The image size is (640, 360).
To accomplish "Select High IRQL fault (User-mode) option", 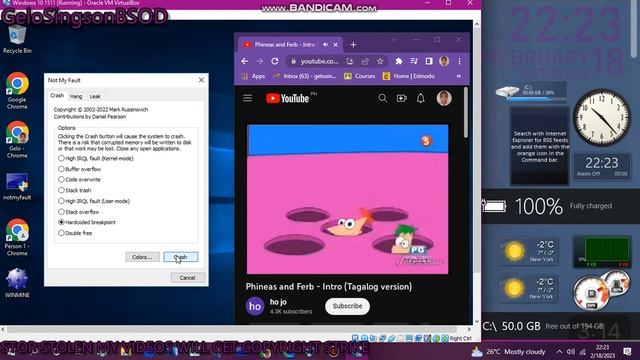I will pos(94,201).
